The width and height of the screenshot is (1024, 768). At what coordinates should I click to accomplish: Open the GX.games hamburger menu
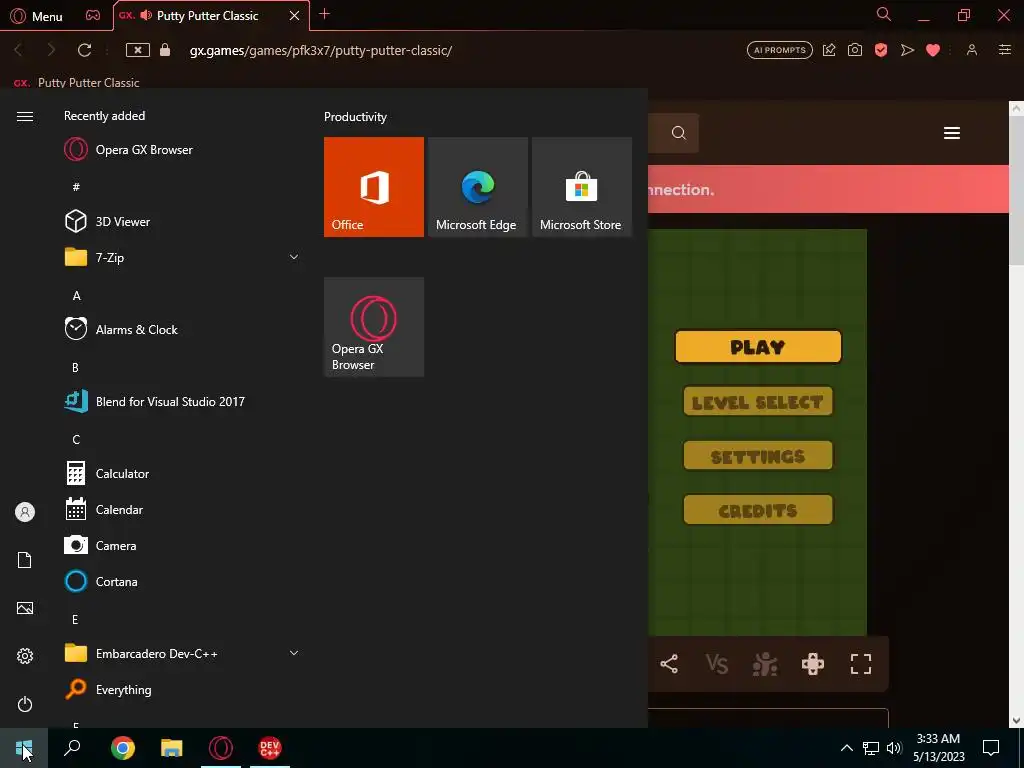coord(952,133)
